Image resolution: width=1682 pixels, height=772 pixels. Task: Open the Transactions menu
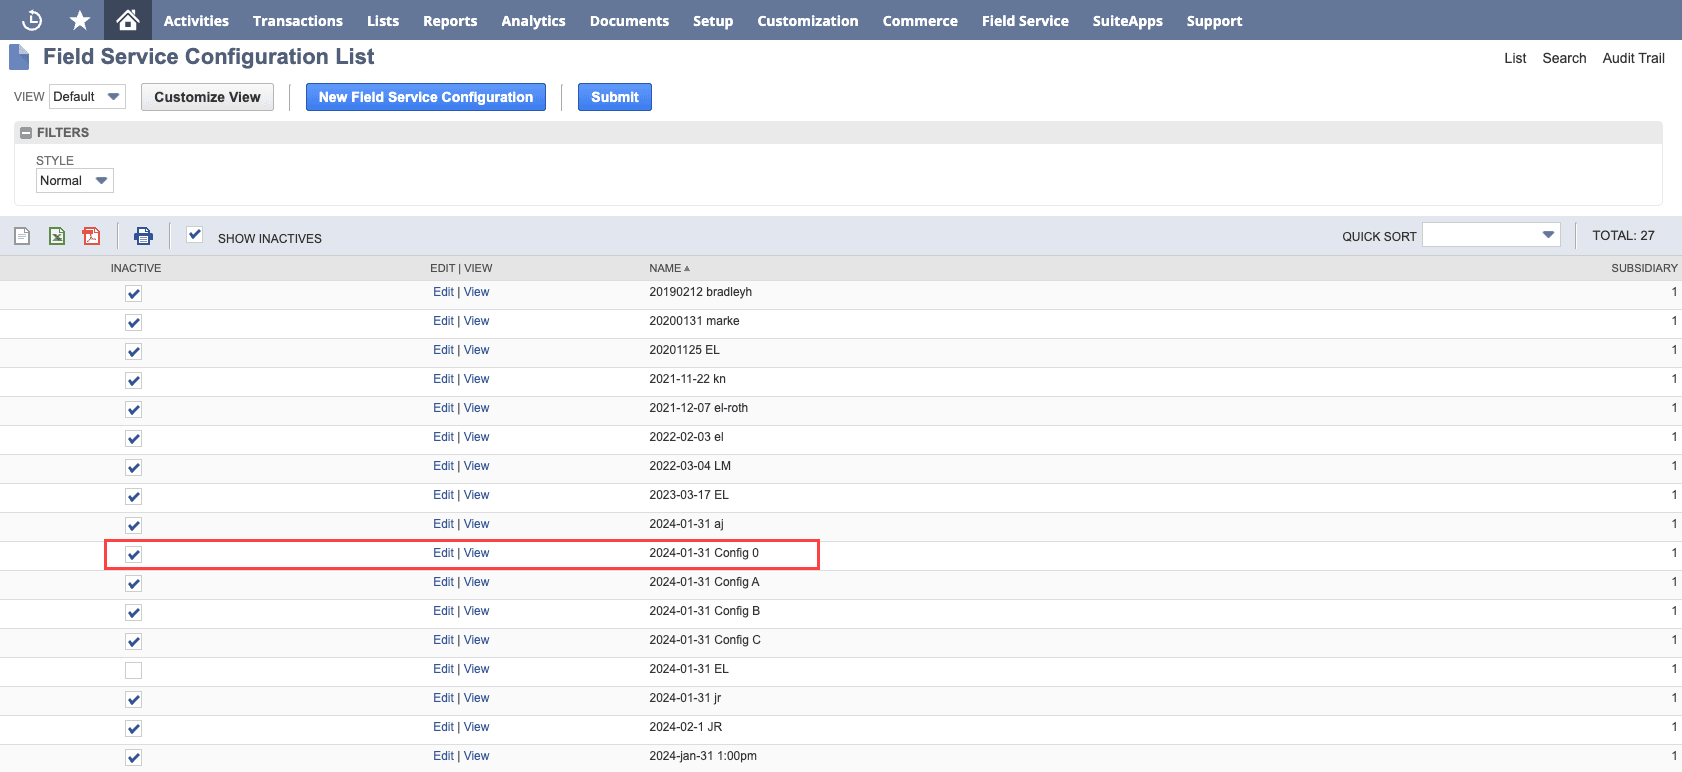pyautogui.click(x=298, y=20)
